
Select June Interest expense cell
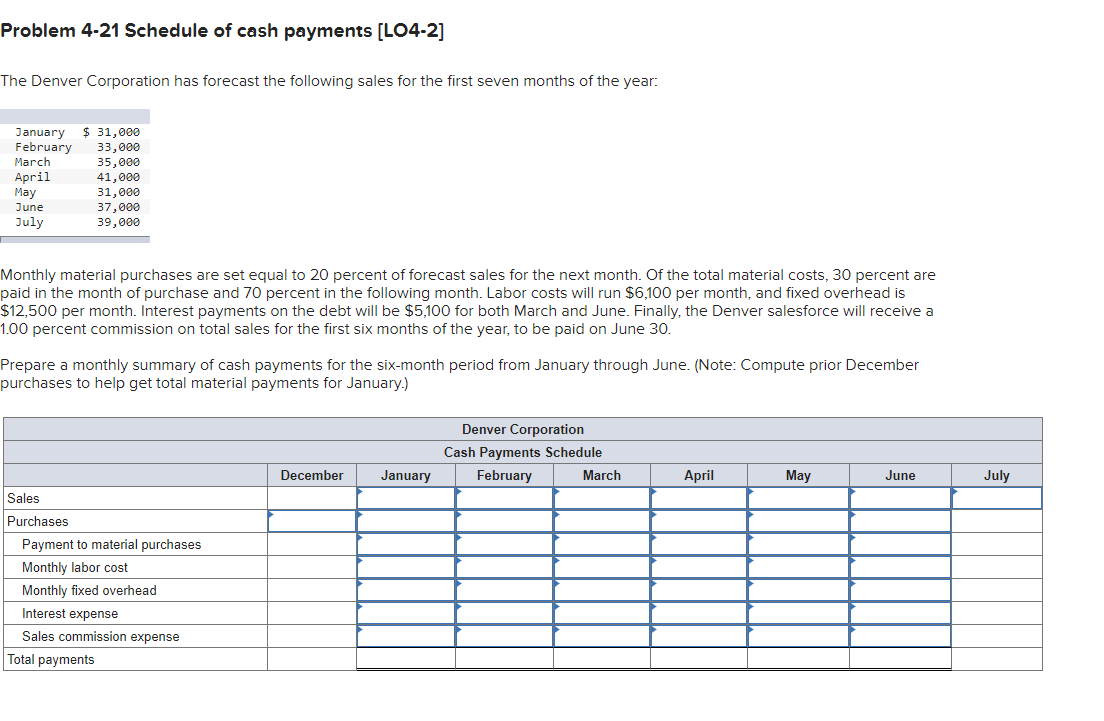click(901, 613)
